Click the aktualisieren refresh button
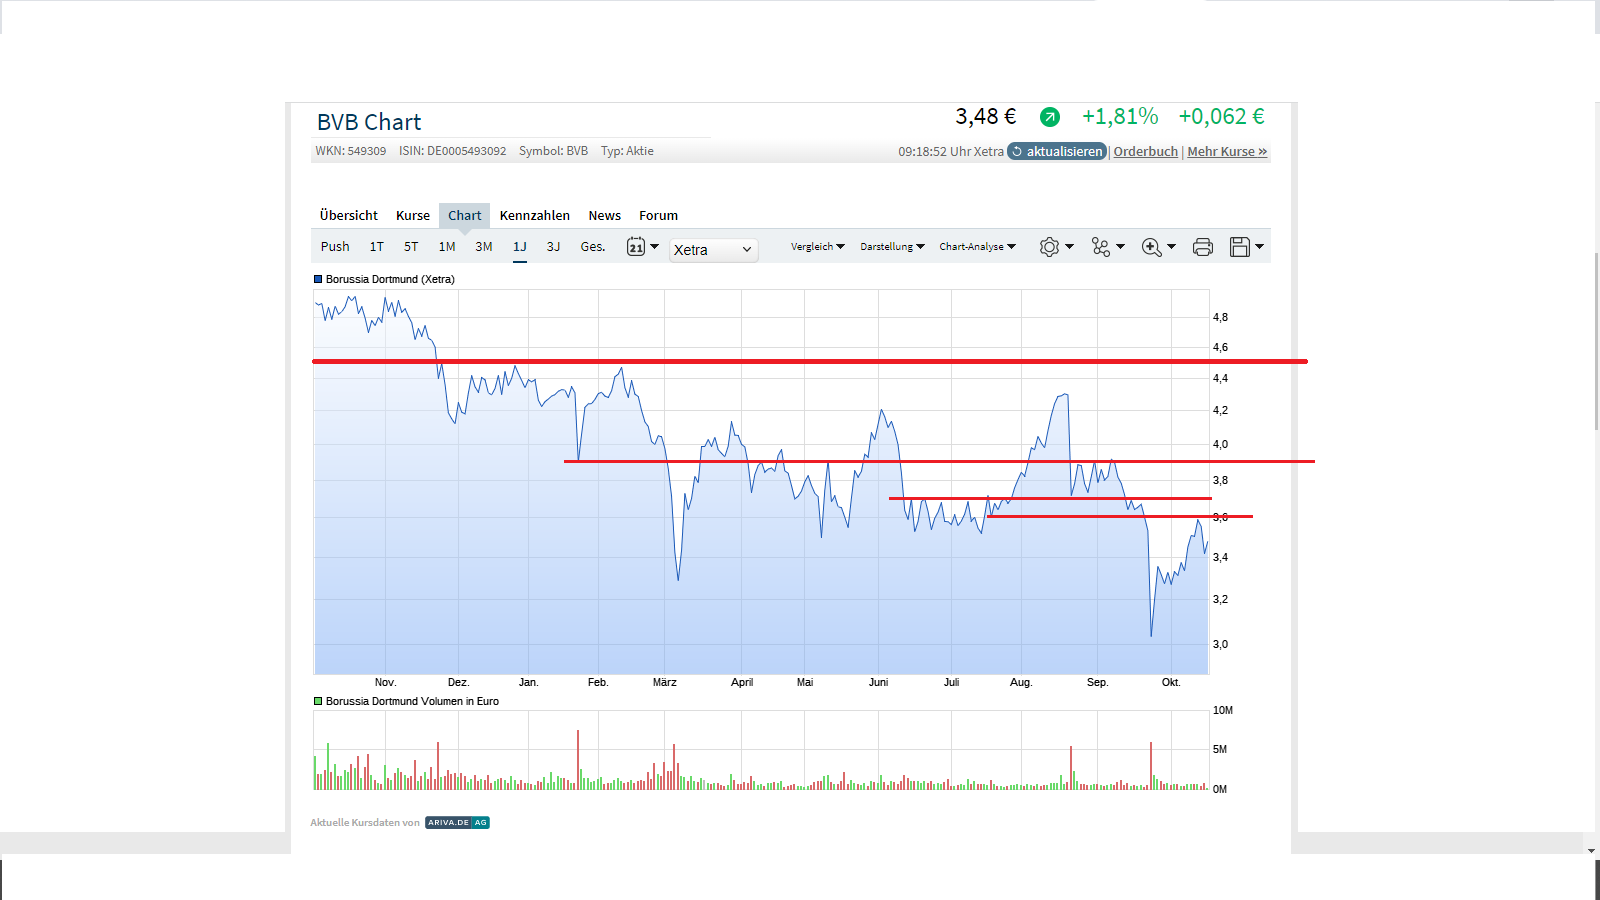 pos(1057,152)
